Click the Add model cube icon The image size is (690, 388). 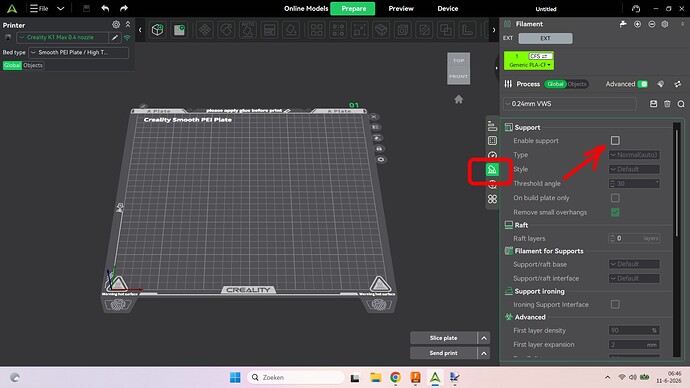(x=158, y=30)
